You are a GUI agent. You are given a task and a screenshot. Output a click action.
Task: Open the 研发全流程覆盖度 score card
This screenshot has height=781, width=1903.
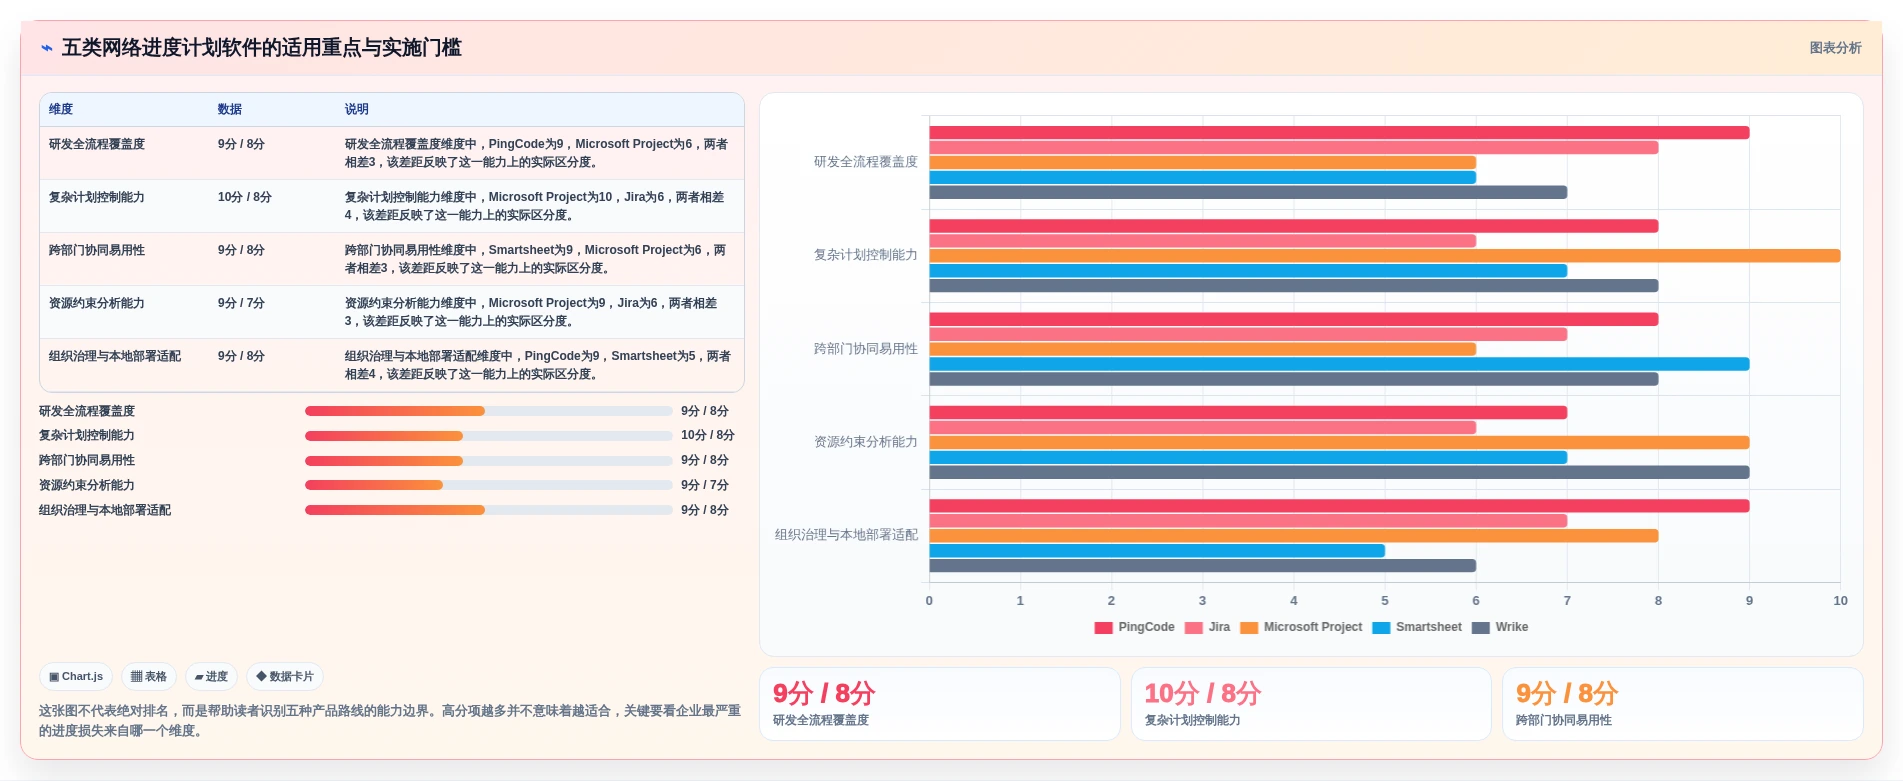tap(940, 704)
